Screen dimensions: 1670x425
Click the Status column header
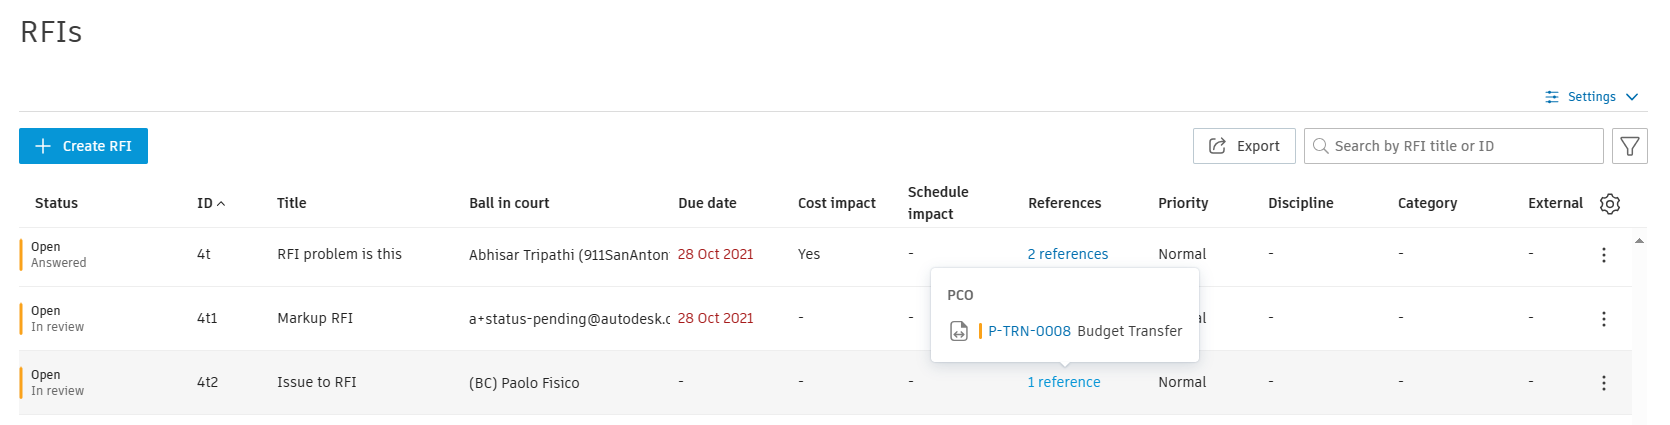56,203
